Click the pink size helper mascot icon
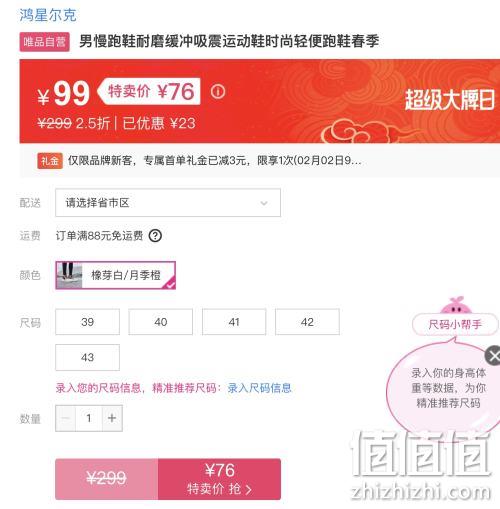The width and height of the screenshot is (500, 509). [456, 305]
